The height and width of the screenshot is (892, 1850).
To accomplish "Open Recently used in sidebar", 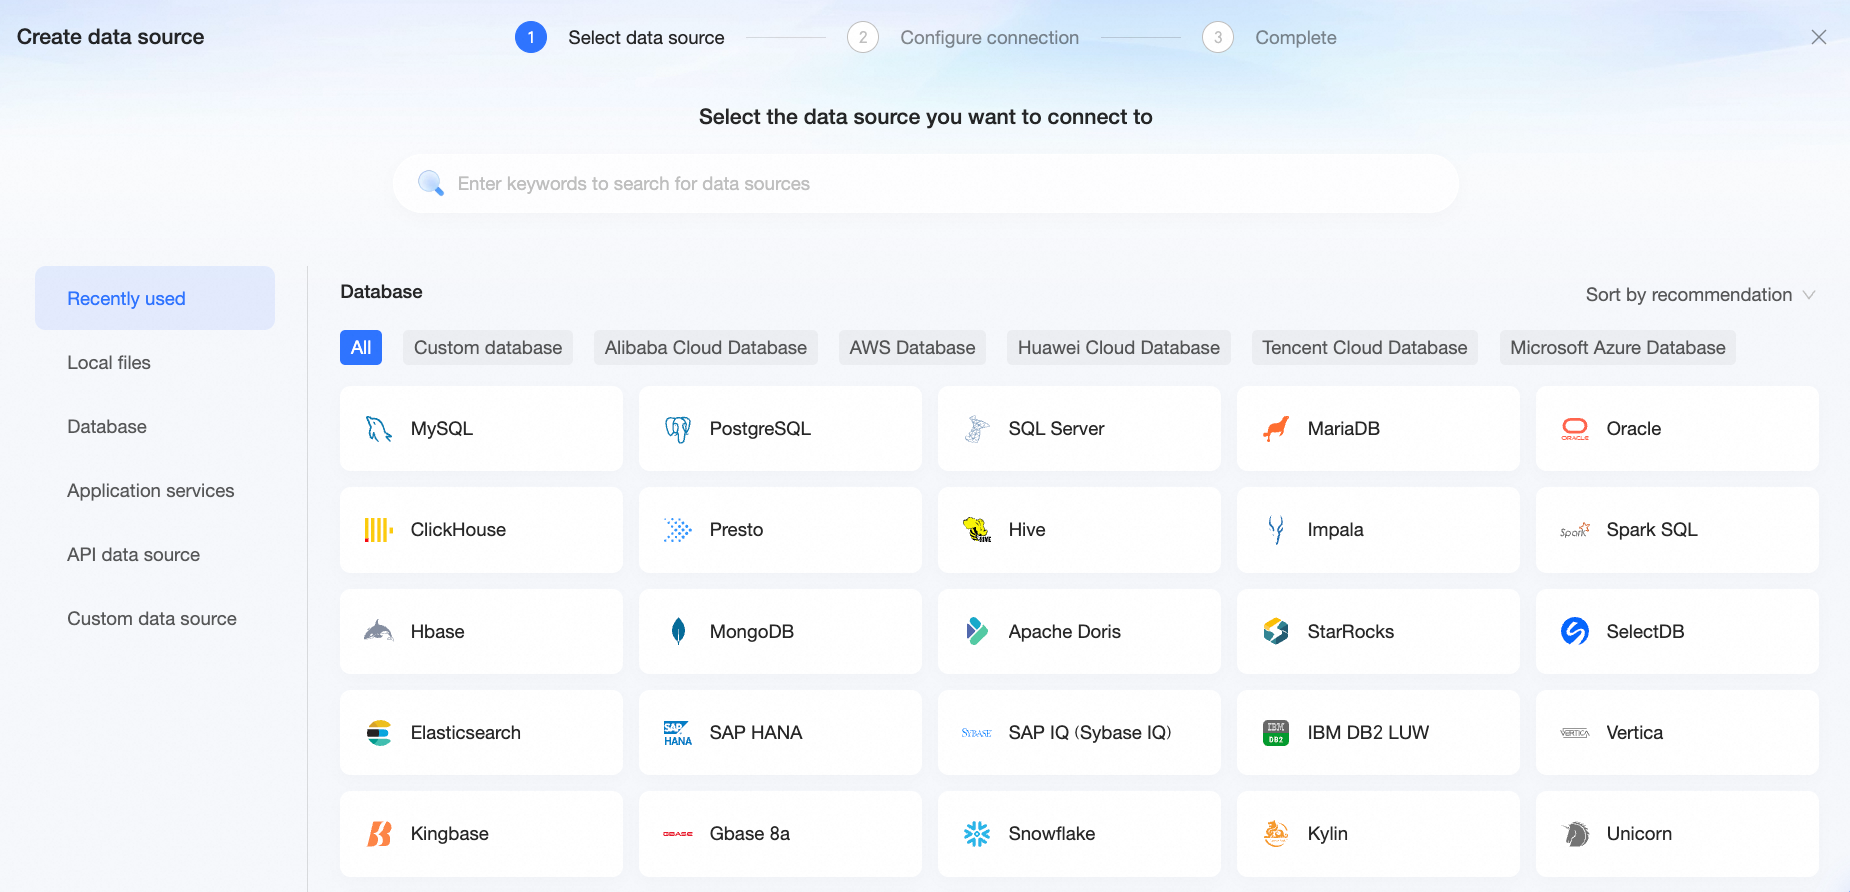I will click(x=155, y=298).
